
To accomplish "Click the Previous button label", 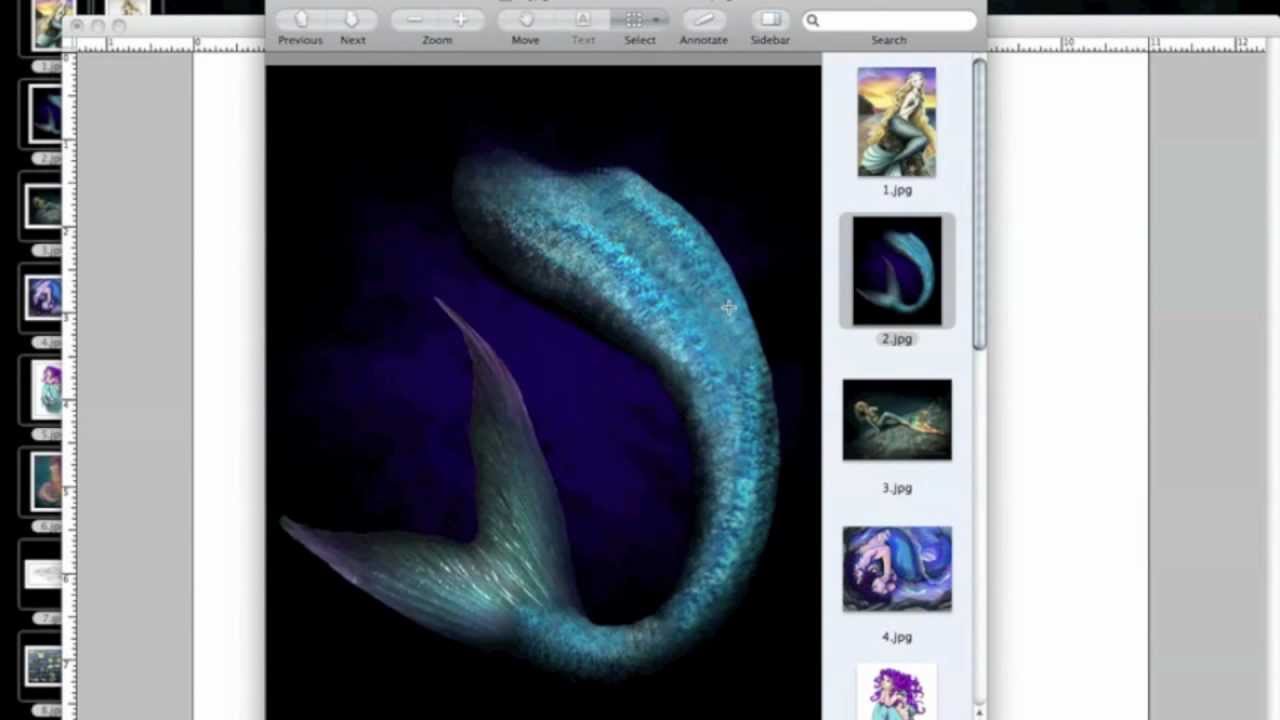I will pyautogui.click(x=300, y=40).
